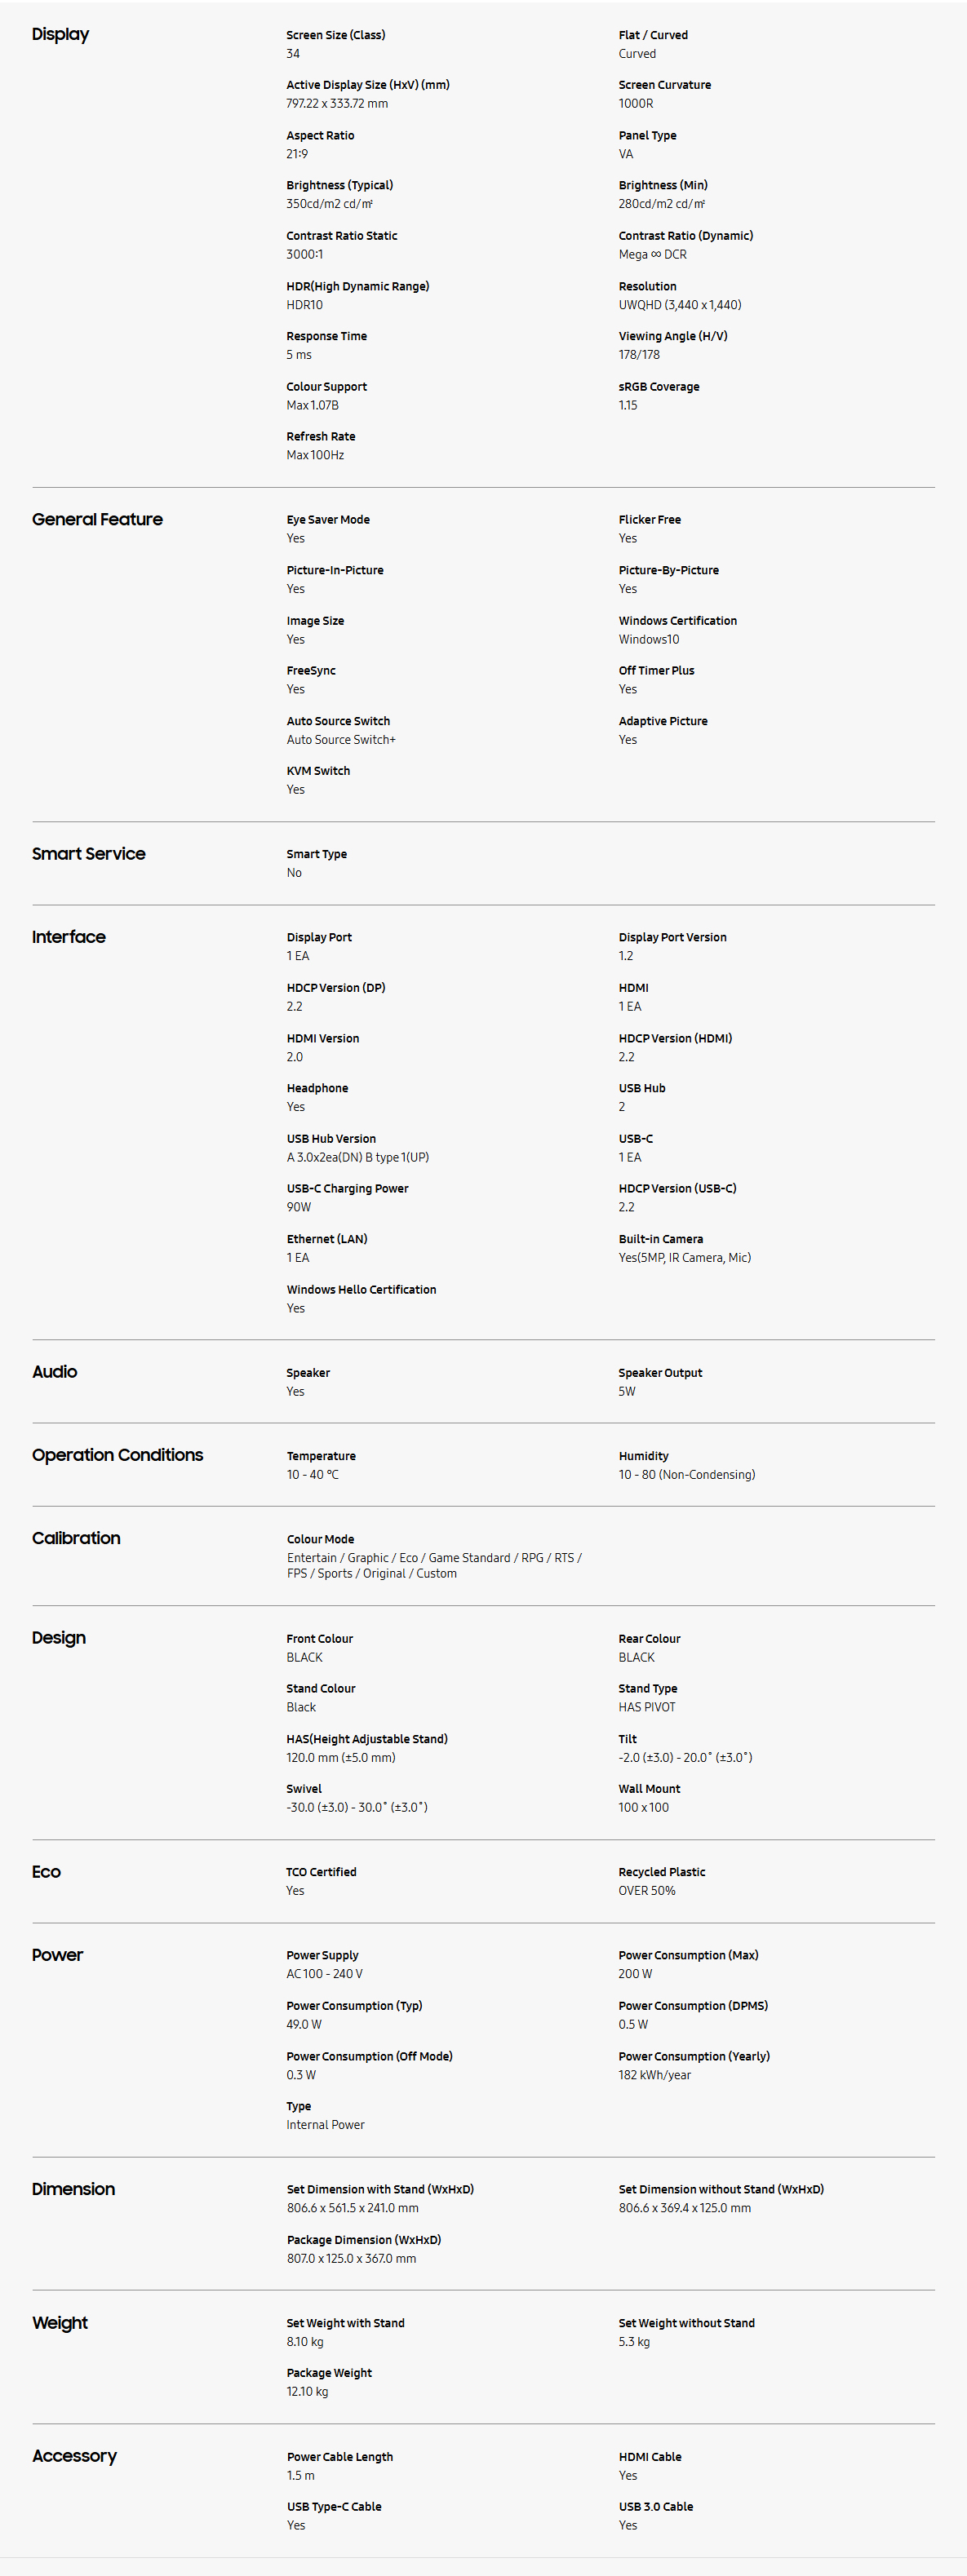Click the Smart Service heading
This screenshot has height=2576, width=967.
88,853
